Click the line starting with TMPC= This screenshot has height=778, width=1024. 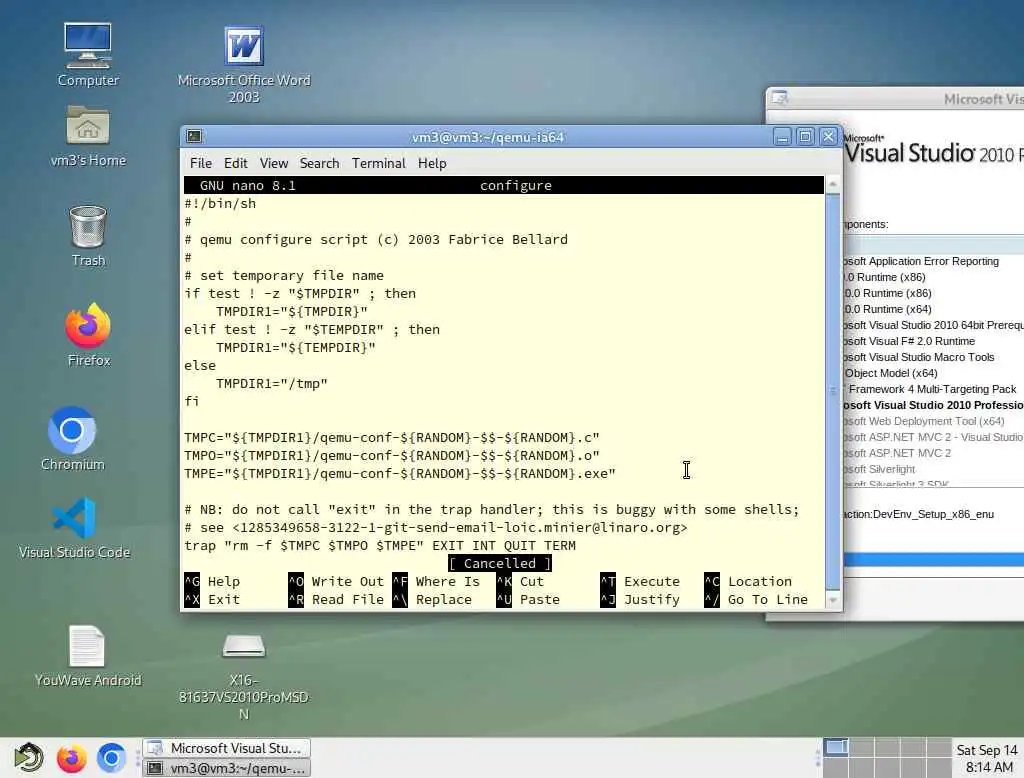[392, 438]
